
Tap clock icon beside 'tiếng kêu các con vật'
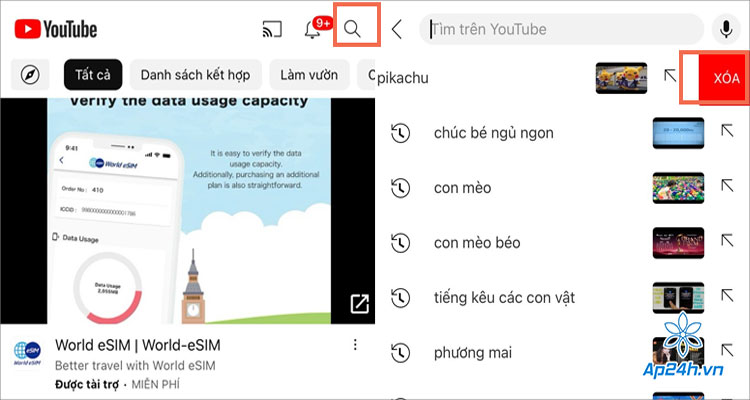click(400, 298)
